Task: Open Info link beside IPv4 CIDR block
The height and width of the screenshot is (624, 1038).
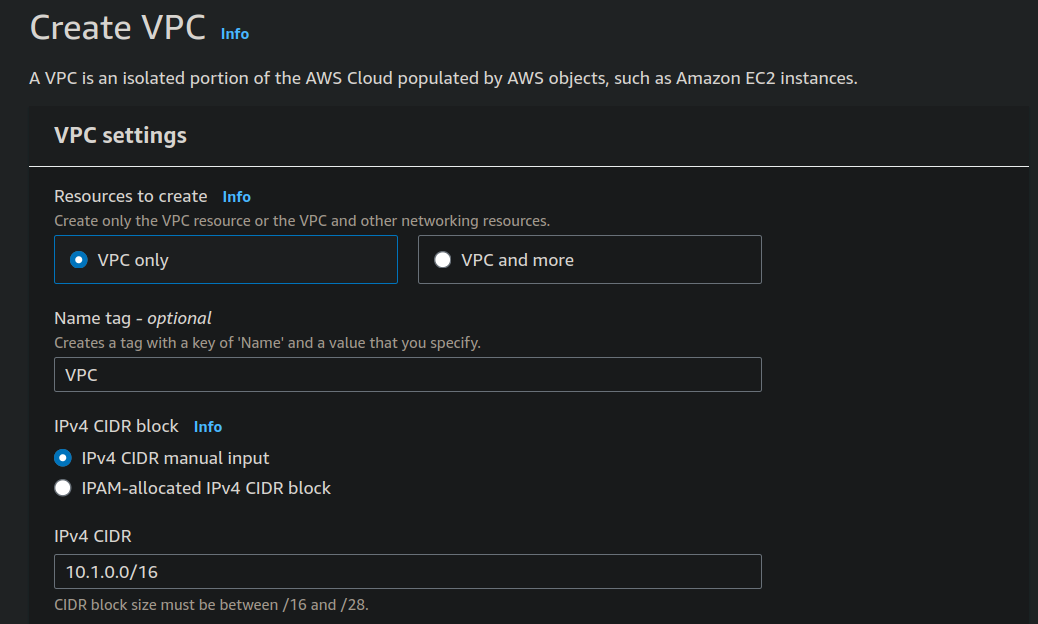Action: coord(208,427)
